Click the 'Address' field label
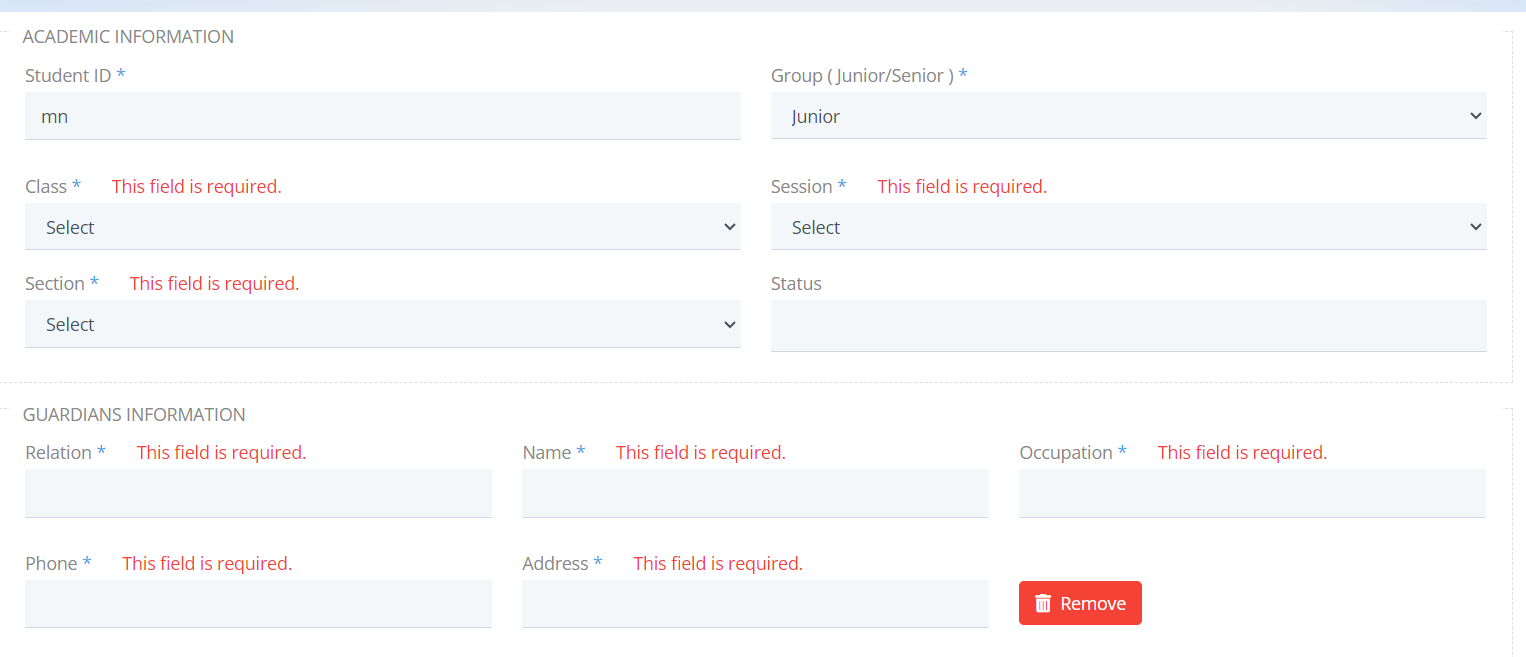This screenshot has height=657, width=1526. coord(555,563)
